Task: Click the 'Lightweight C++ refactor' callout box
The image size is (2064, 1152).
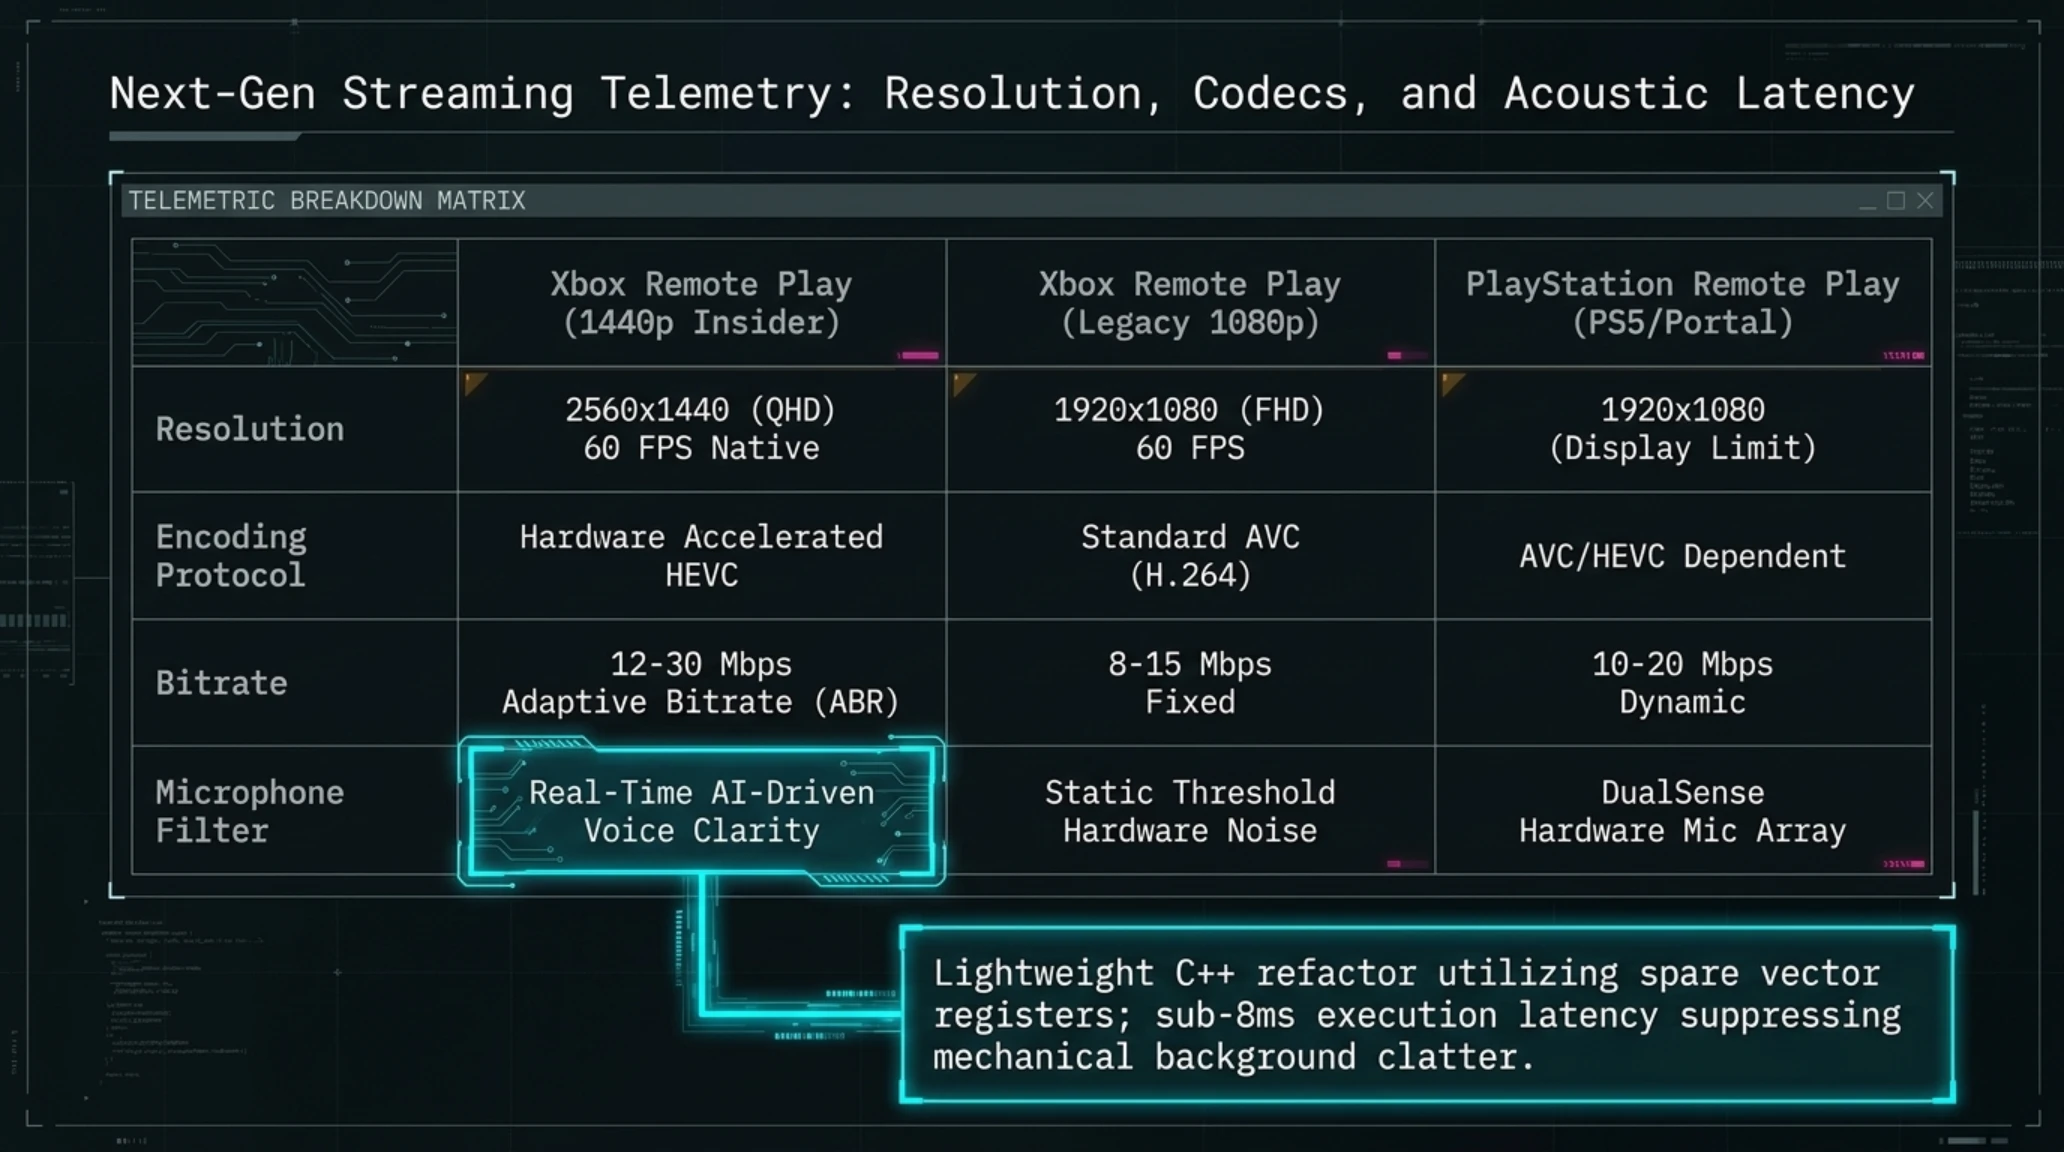Action: (1427, 1014)
